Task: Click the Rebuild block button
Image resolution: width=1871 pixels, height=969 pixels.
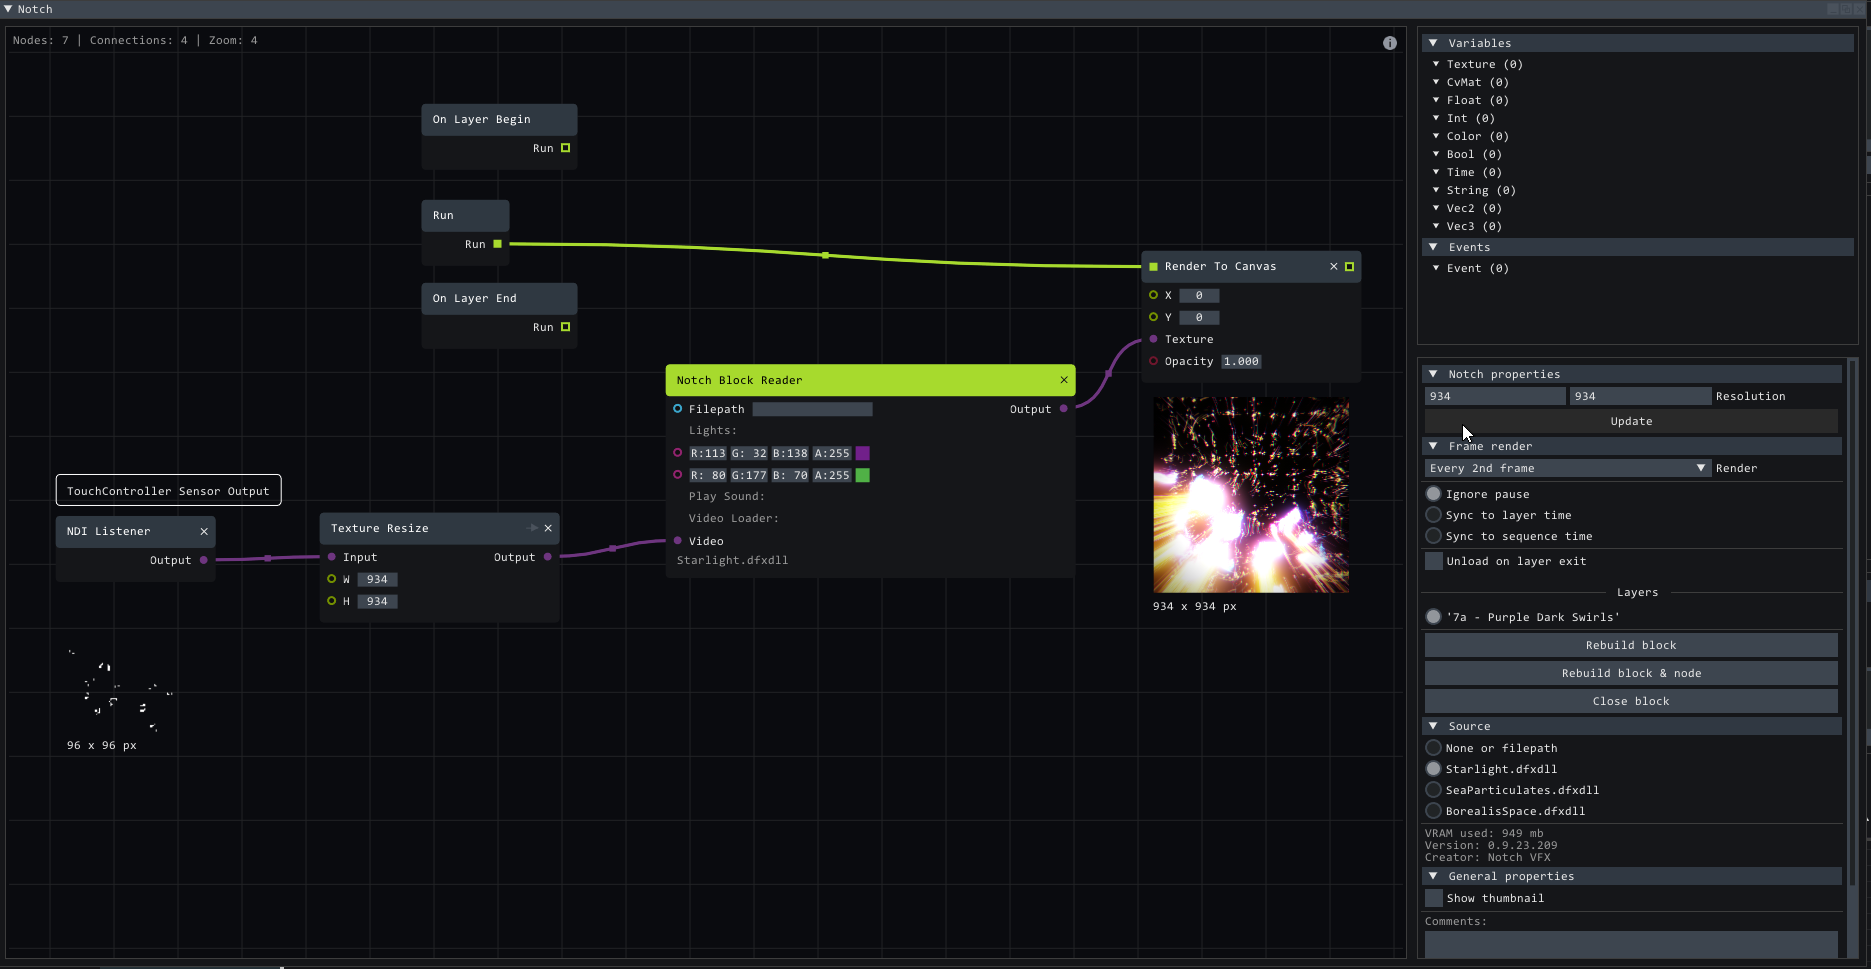Action: (x=1631, y=645)
